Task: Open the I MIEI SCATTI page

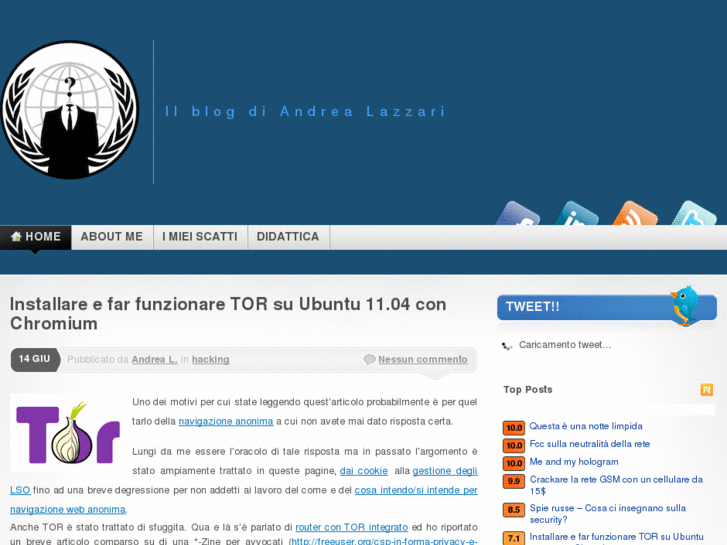Action: pos(200,237)
